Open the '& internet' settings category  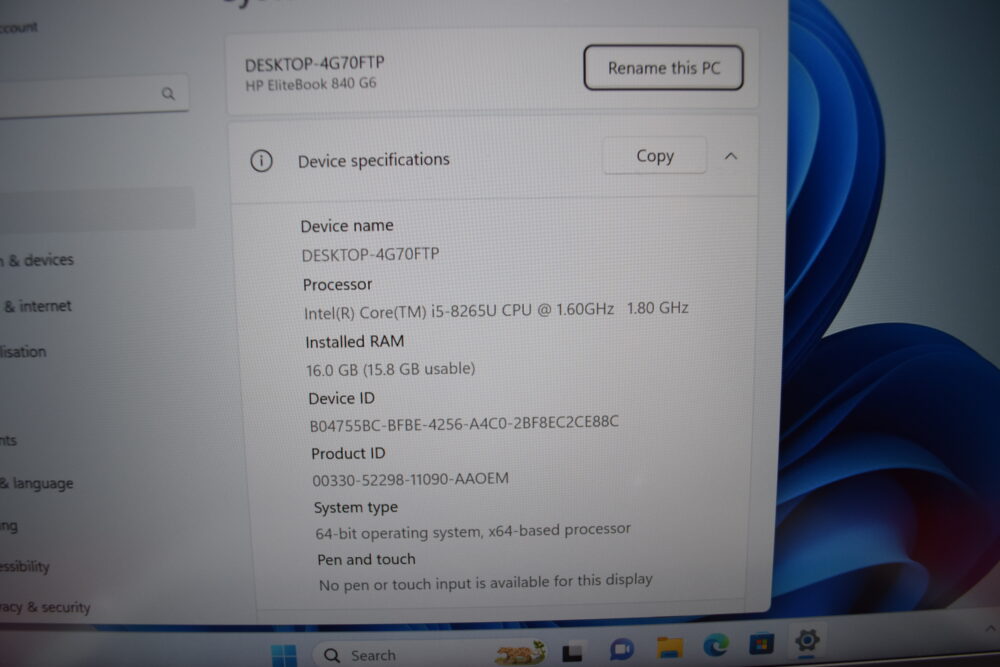tap(36, 306)
